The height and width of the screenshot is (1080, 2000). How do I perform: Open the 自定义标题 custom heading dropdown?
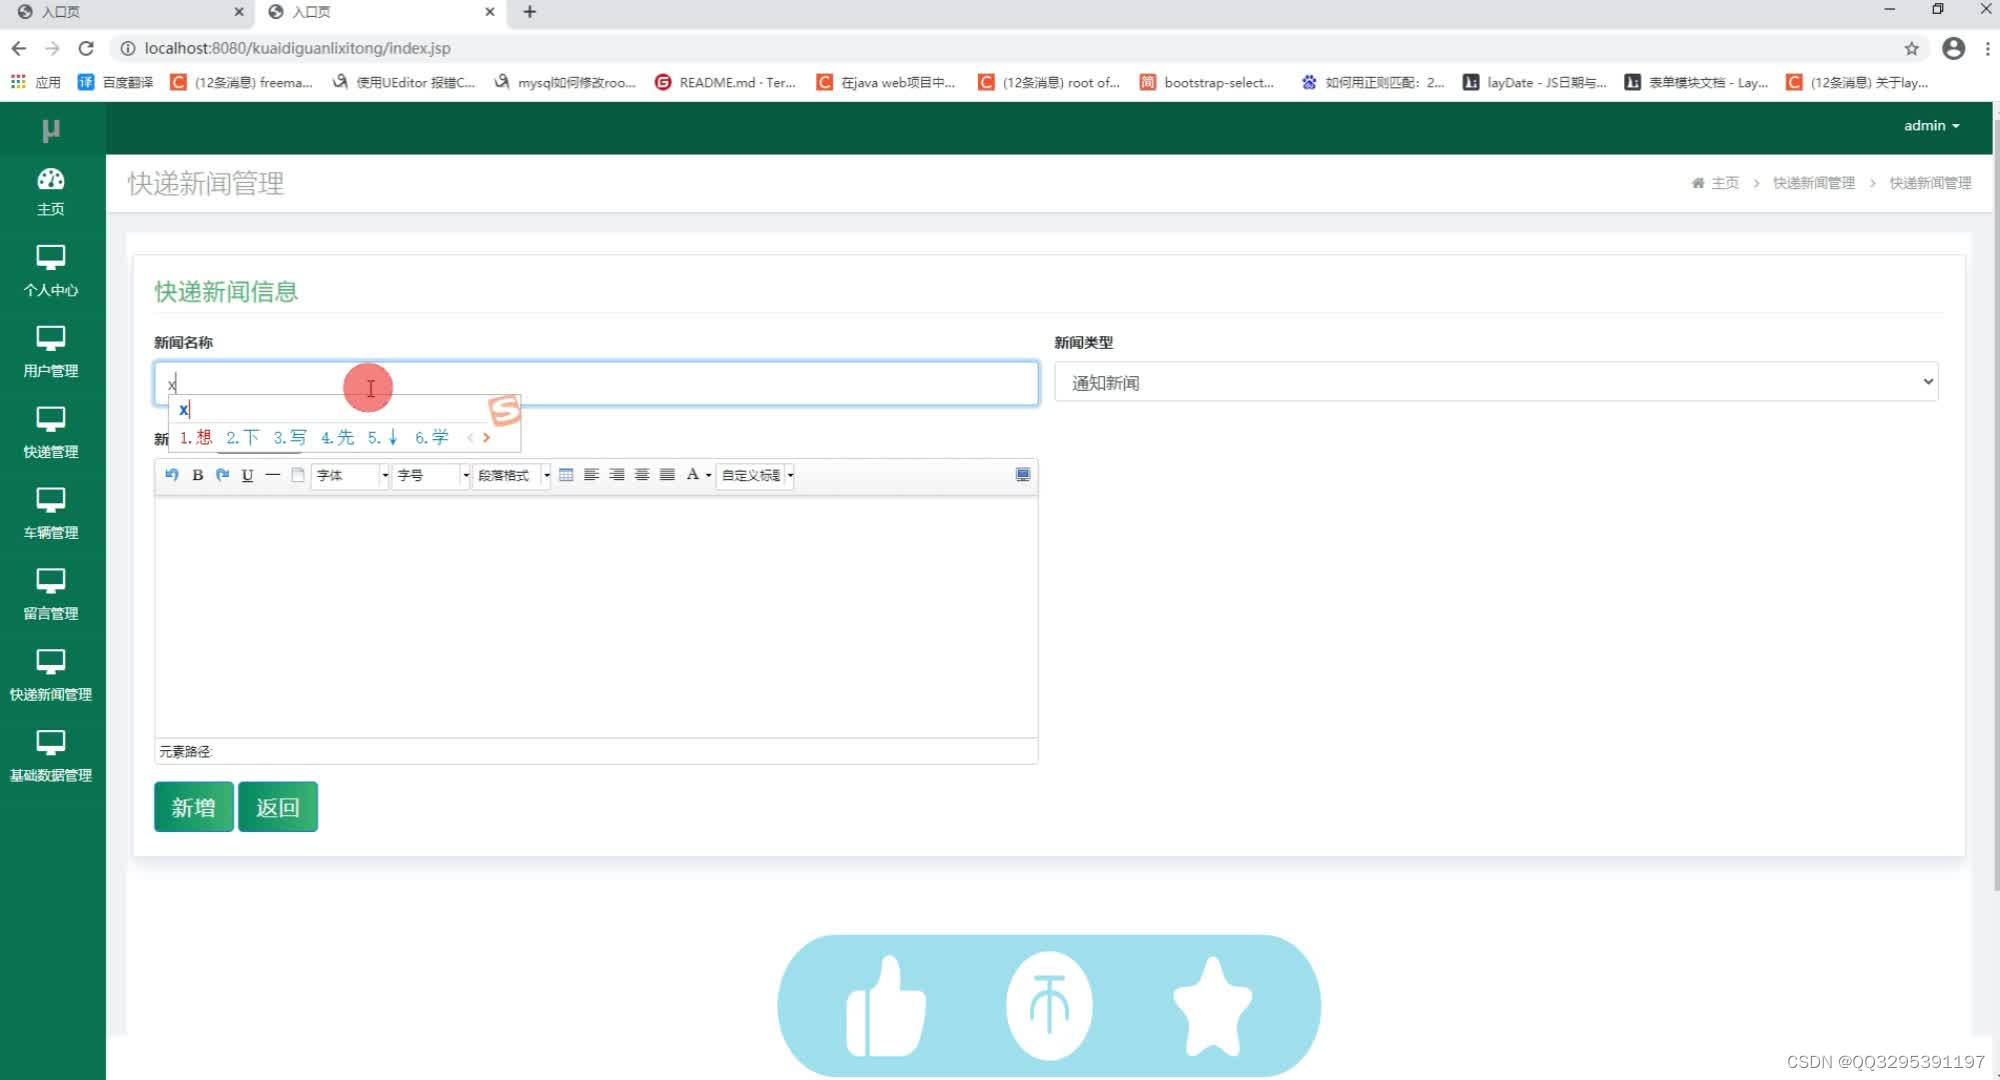756,475
